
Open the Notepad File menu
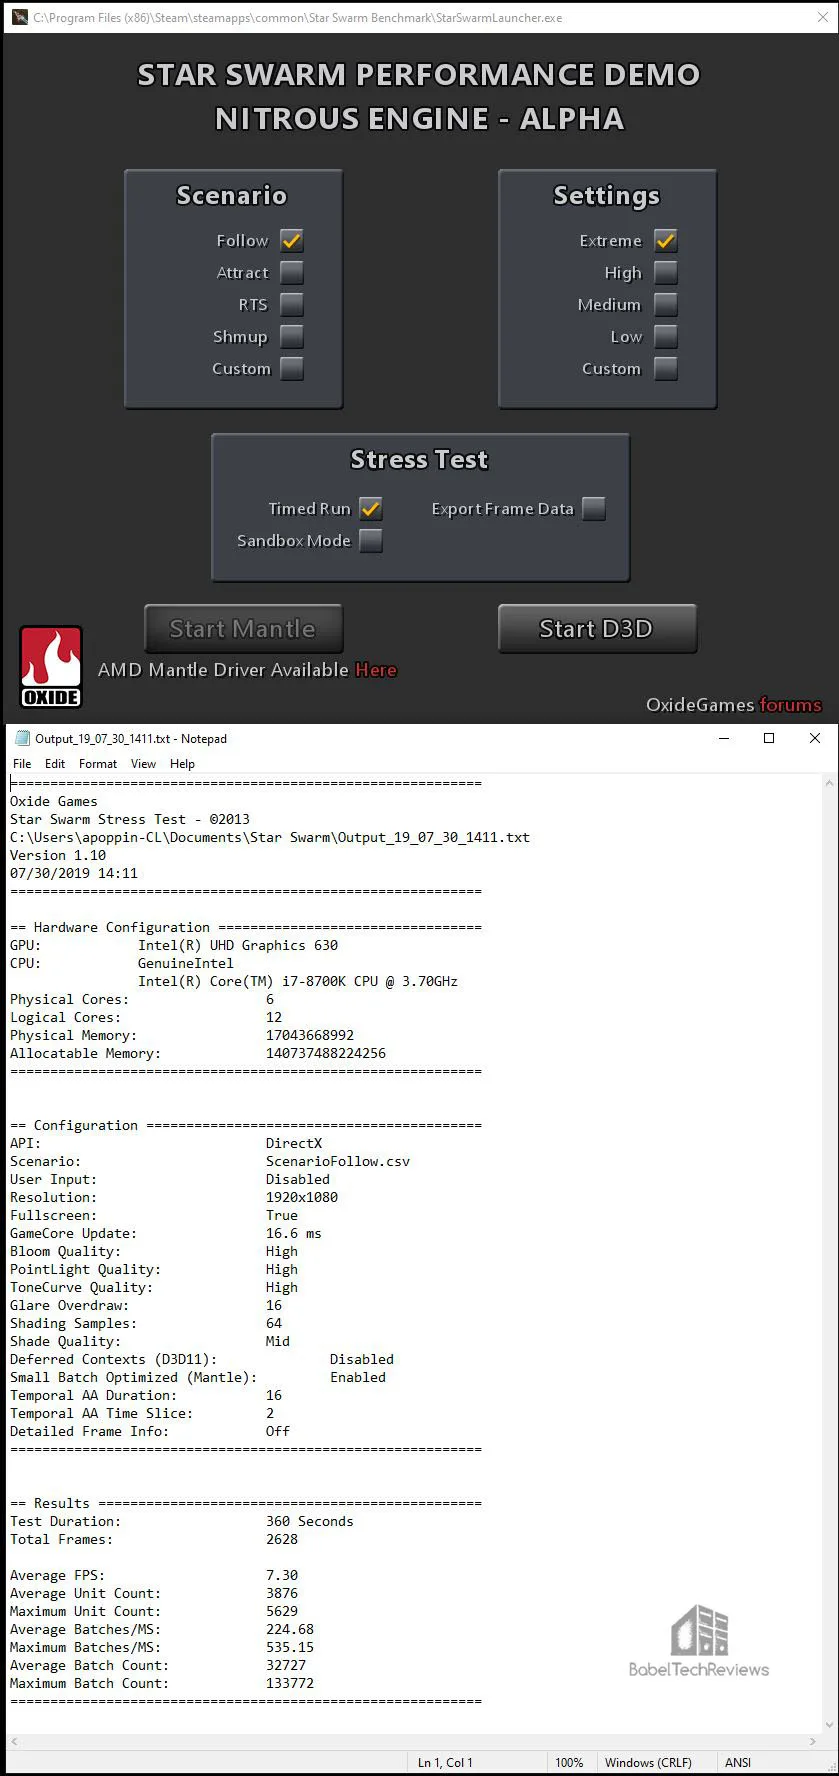pyautogui.click(x=22, y=764)
